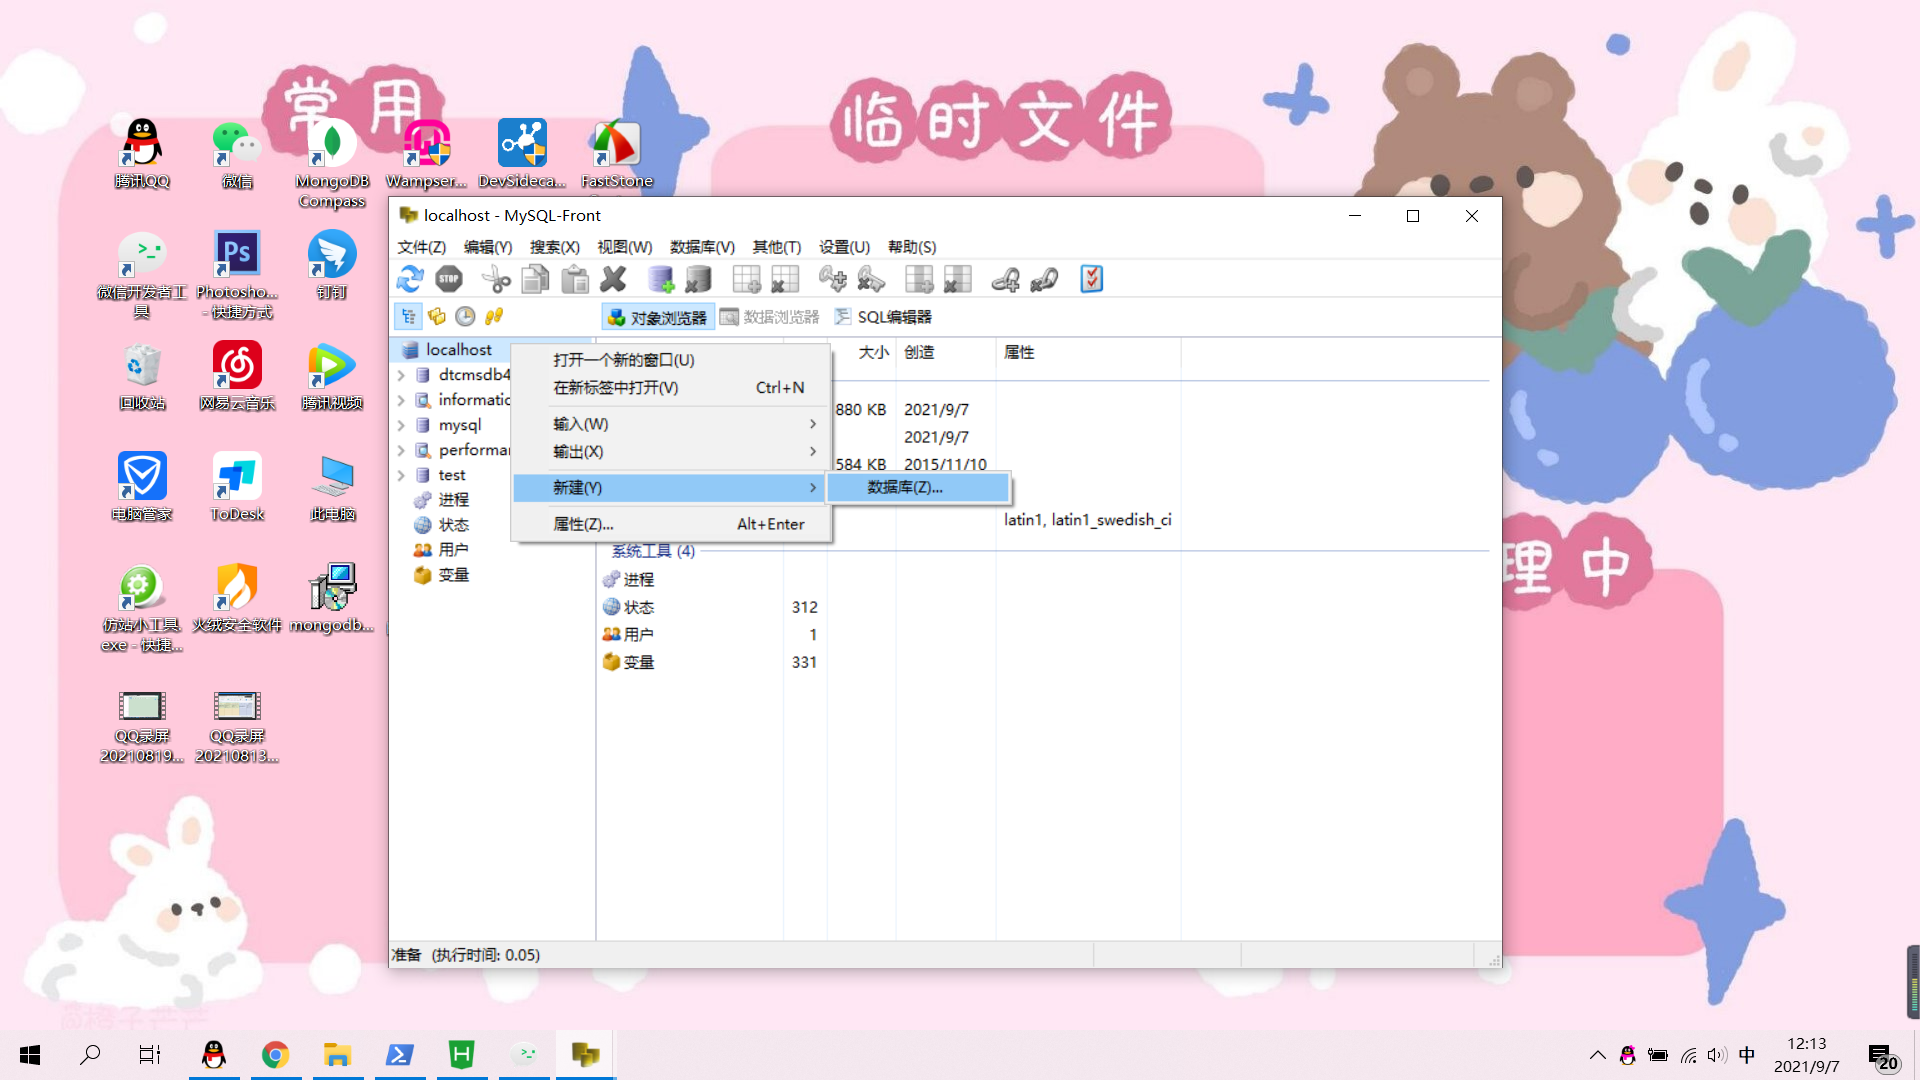1920x1080 pixels.
Task: Open the 数据库(V) menu
Action: click(x=702, y=247)
